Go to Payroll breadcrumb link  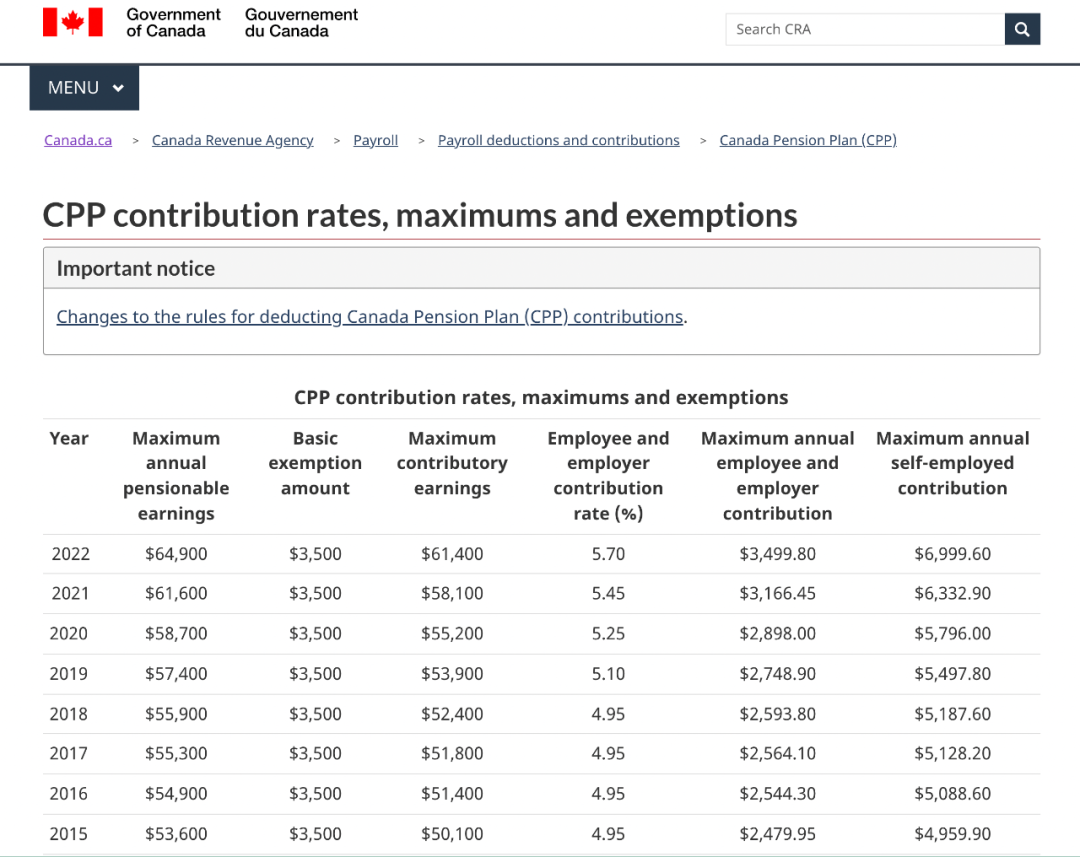click(x=375, y=140)
